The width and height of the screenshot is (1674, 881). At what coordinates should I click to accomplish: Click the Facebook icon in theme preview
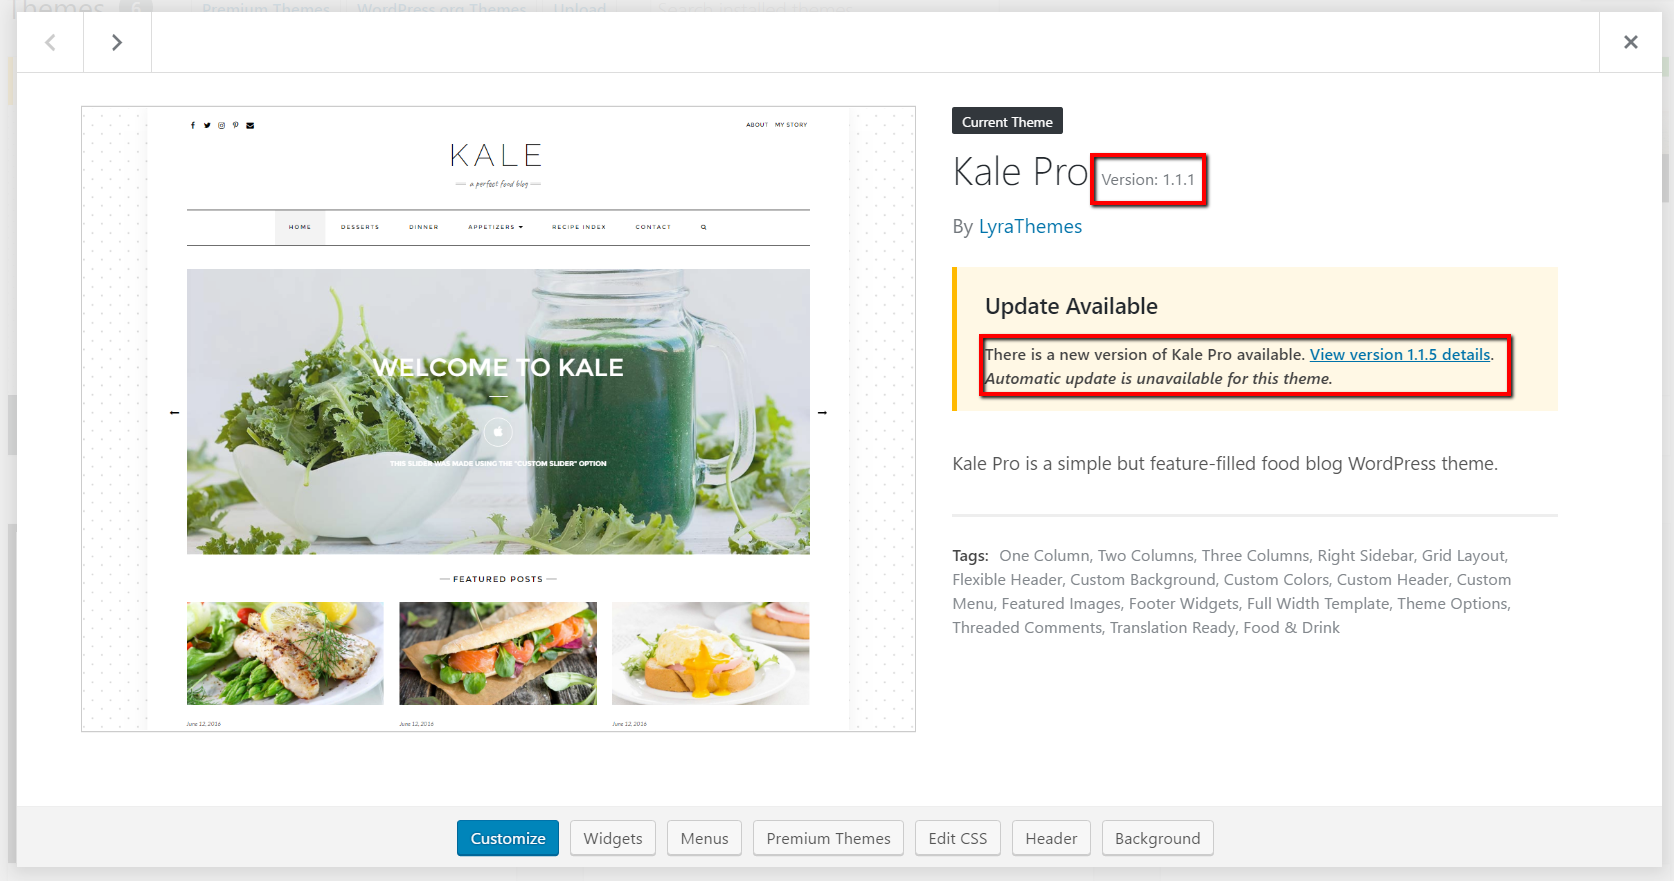[x=193, y=125]
